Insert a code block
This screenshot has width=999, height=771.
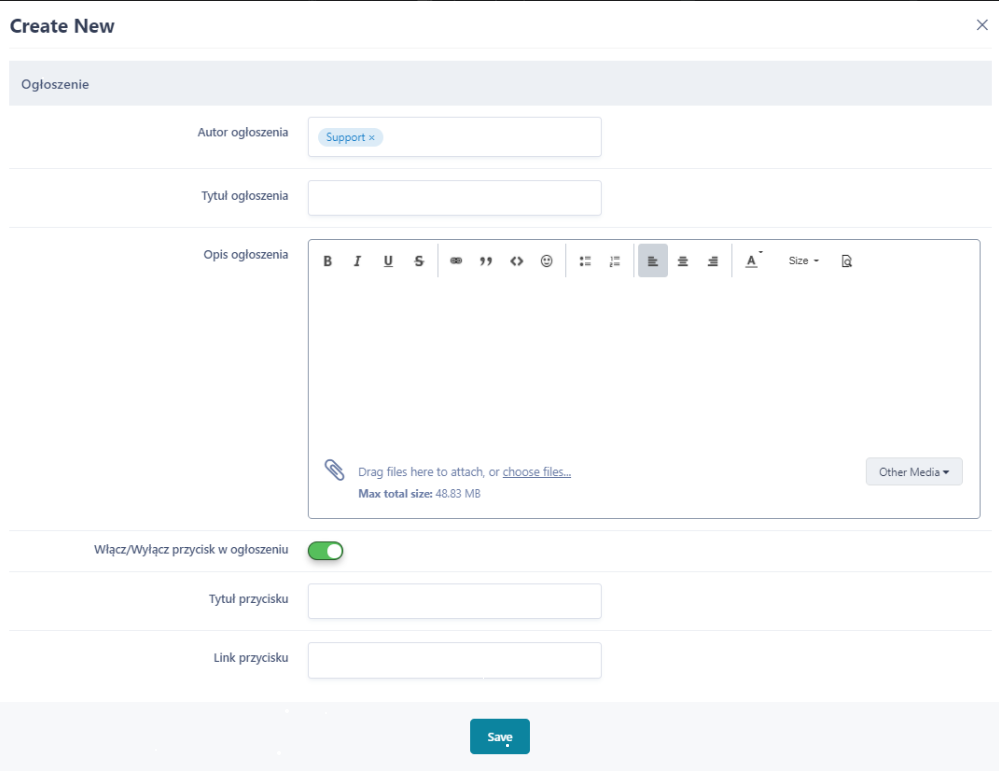pyautogui.click(x=517, y=261)
